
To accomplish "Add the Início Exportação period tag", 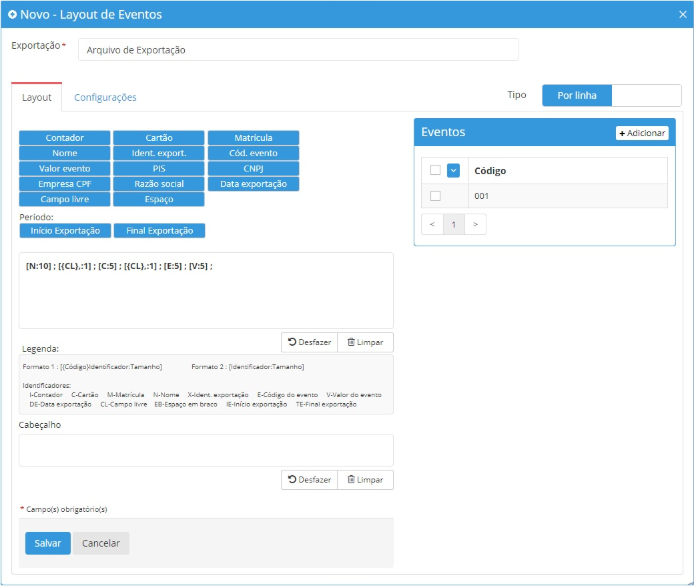I will [x=65, y=231].
